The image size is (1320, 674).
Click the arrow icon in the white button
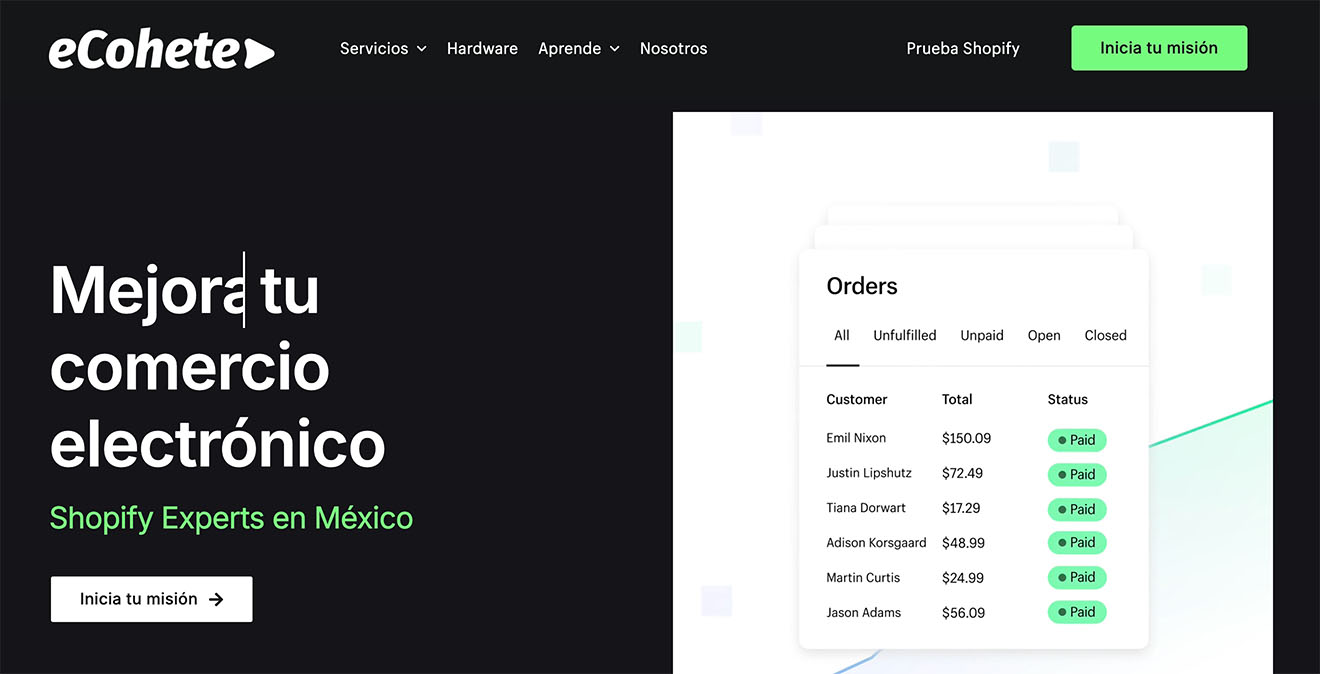click(x=216, y=599)
